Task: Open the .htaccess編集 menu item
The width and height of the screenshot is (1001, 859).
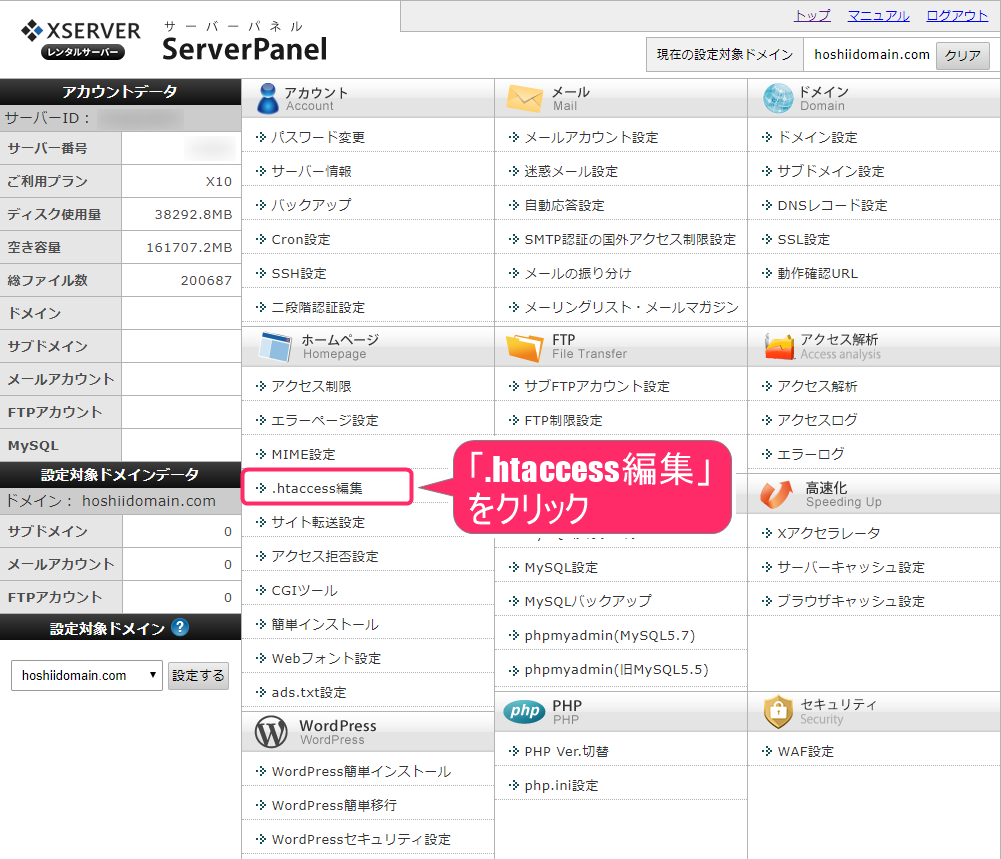Action: click(x=317, y=488)
